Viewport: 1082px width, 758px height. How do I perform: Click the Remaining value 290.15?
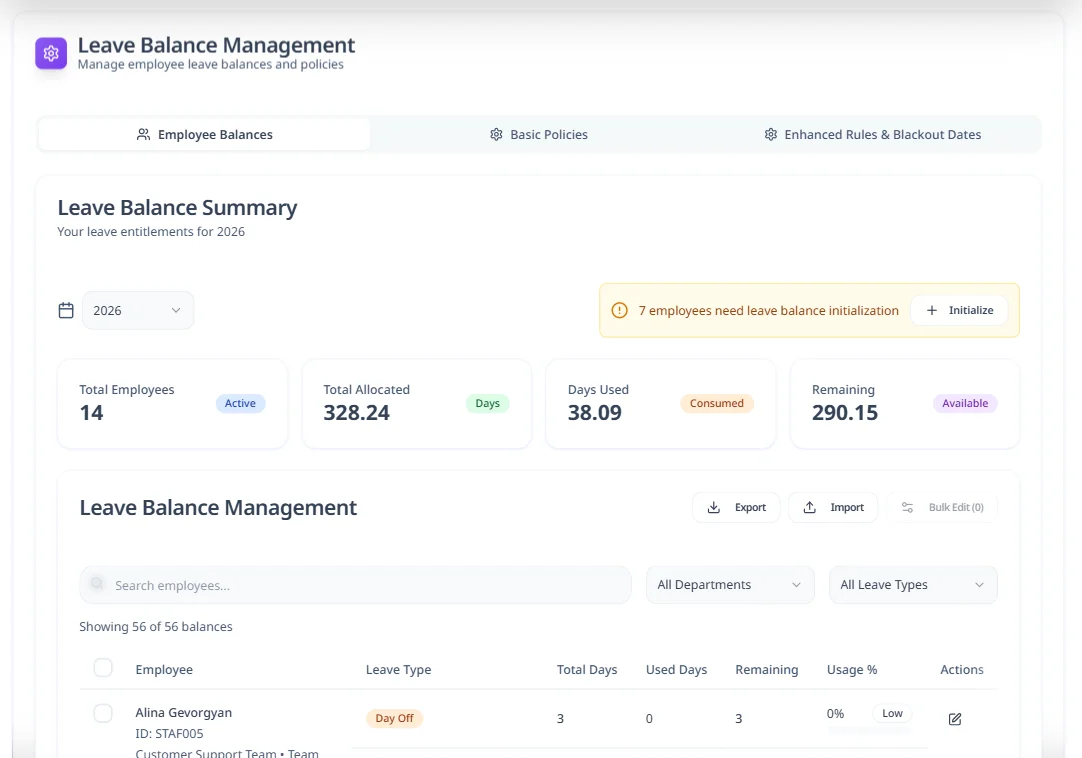845,413
